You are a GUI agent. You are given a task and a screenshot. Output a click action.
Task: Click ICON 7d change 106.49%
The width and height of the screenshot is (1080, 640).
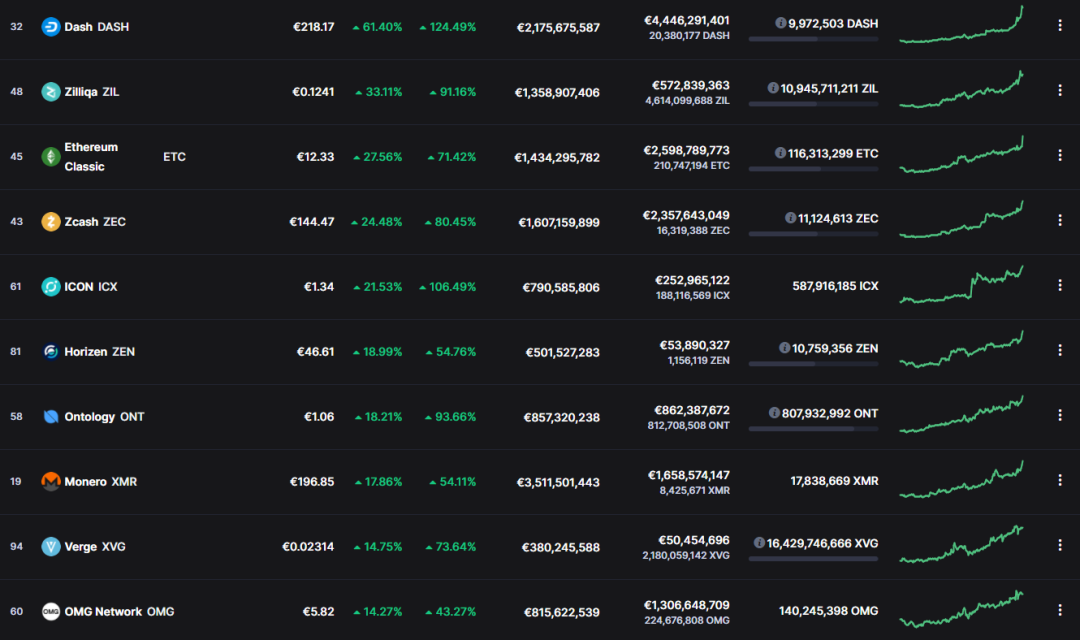click(448, 287)
